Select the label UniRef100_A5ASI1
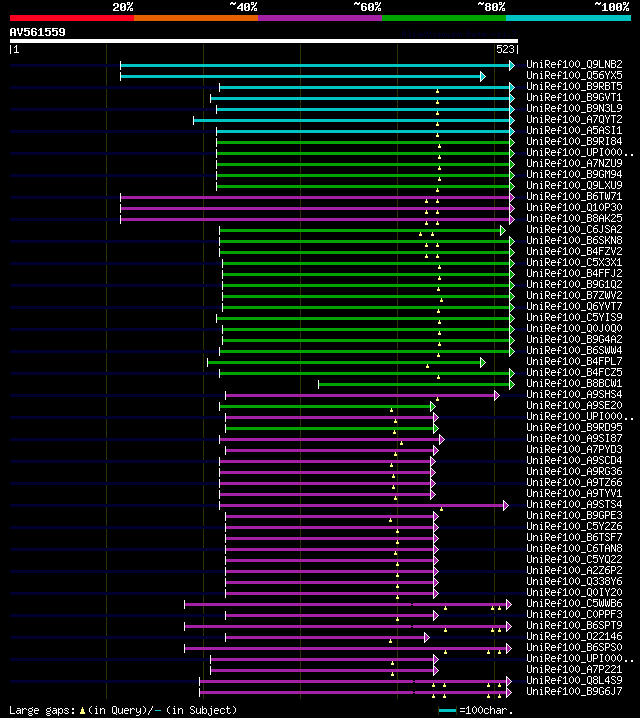 point(574,130)
